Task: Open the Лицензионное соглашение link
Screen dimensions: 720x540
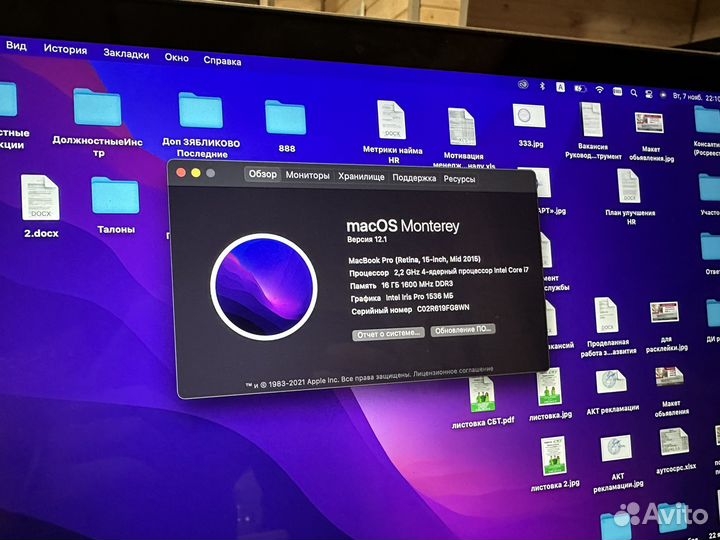Action: tap(453, 371)
